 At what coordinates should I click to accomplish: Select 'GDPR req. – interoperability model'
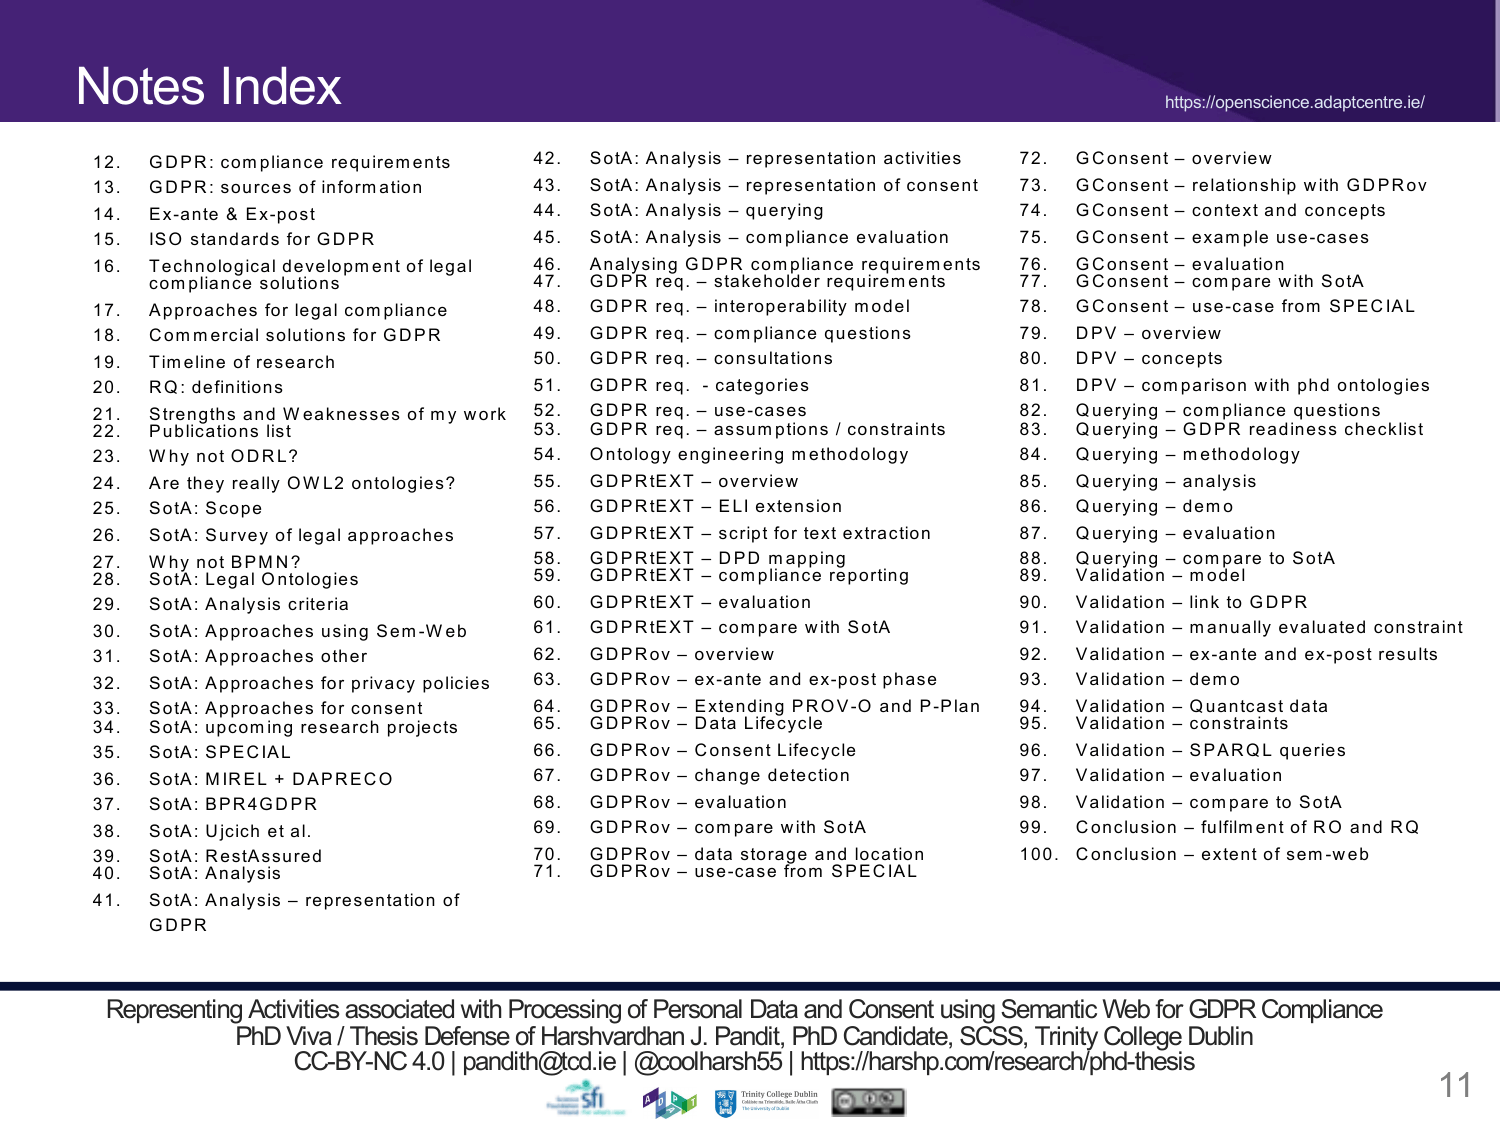coord(750,306)
